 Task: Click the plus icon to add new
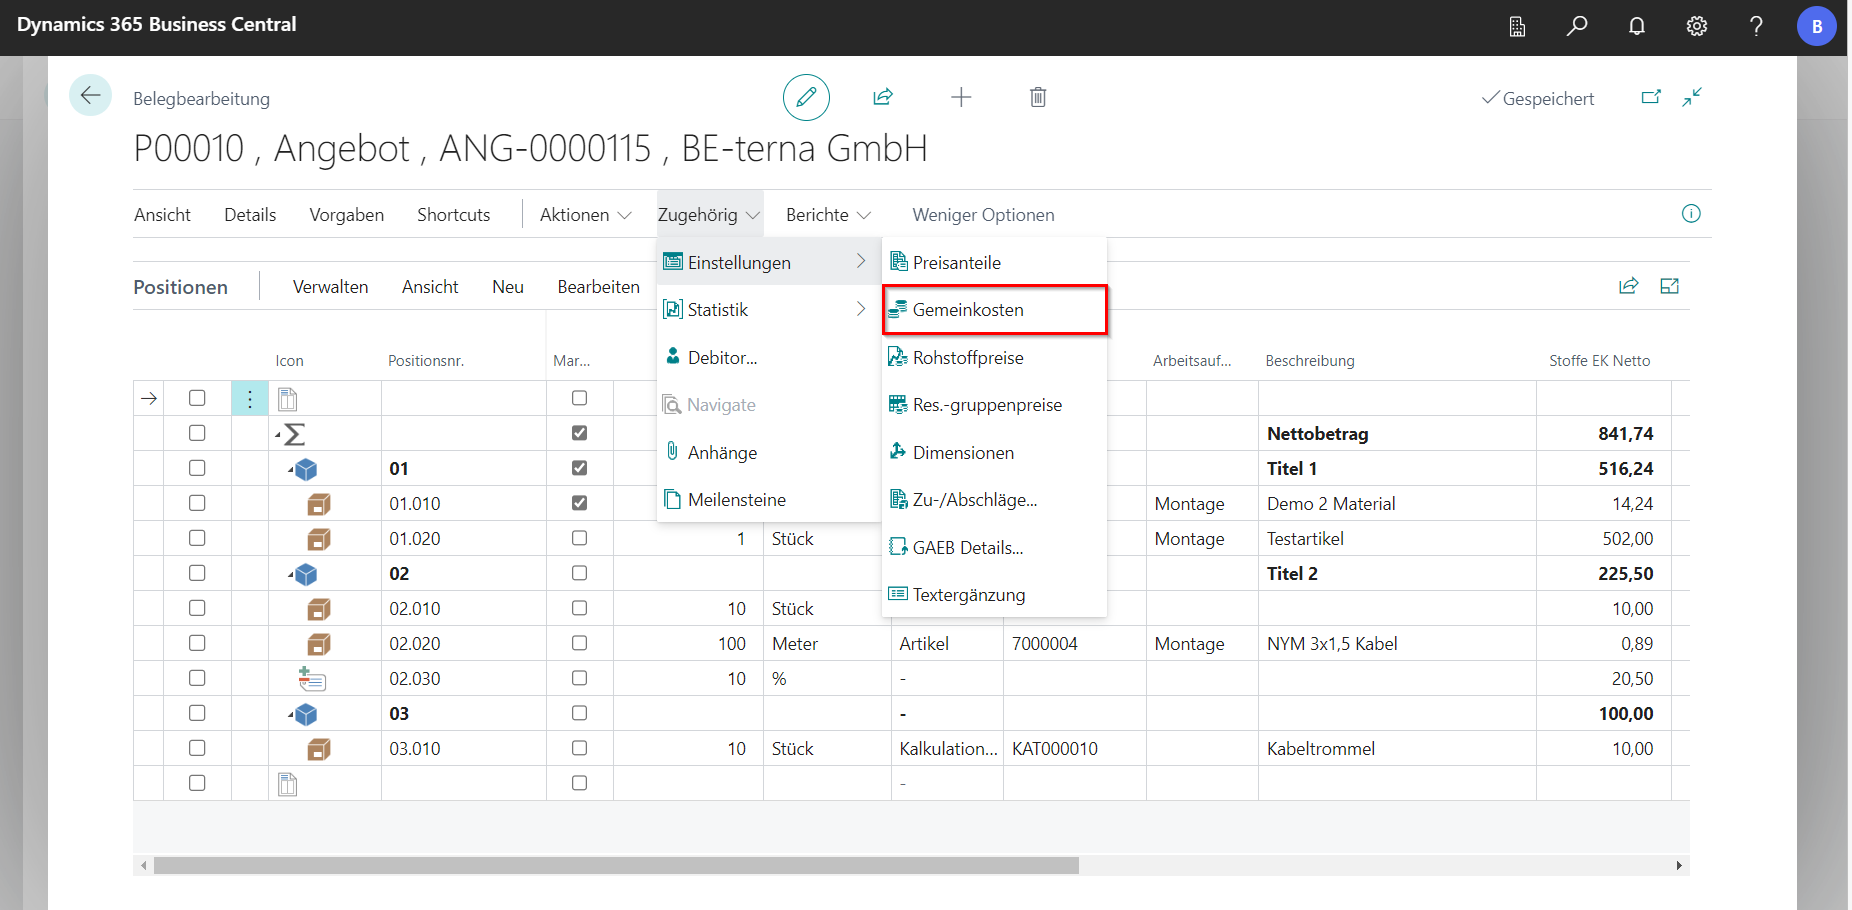[x=961, y=97]
